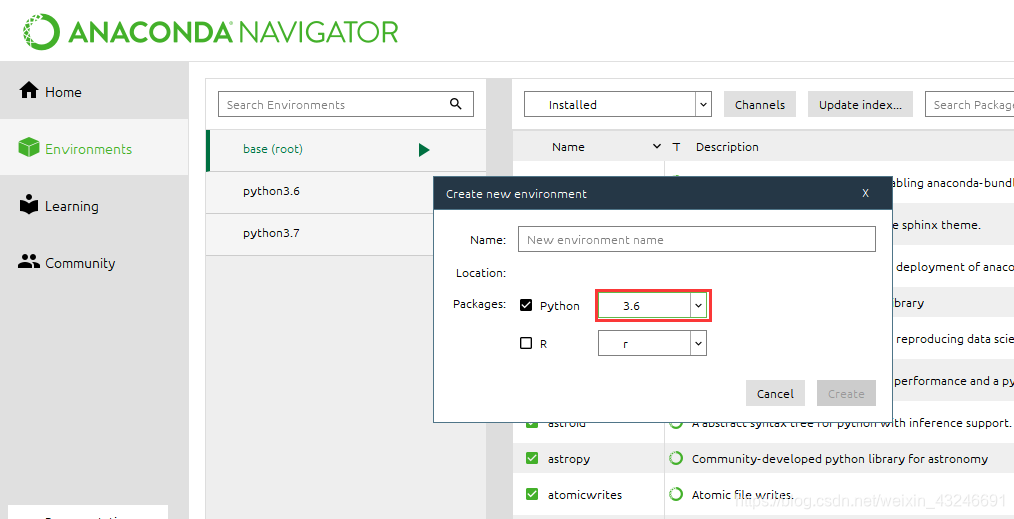Click the Channels button
The height and width of the screenshot is (519, 1014).
pyautogui.click(x=760, y=105)
